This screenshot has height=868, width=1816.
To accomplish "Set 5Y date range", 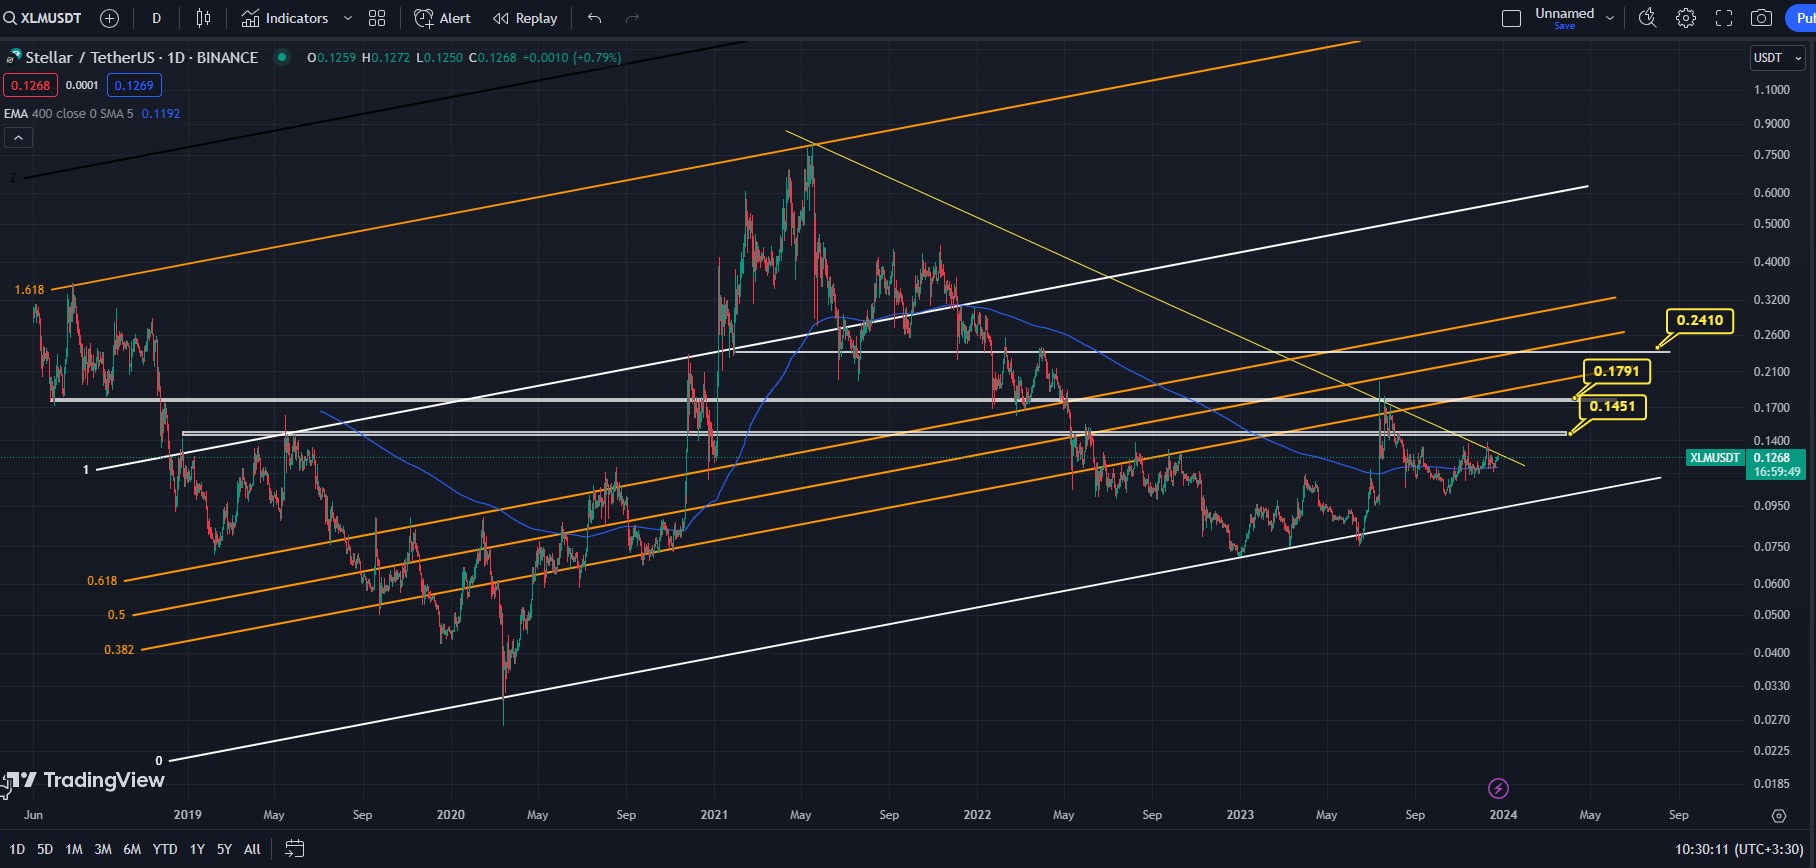I will pos(224,849).
